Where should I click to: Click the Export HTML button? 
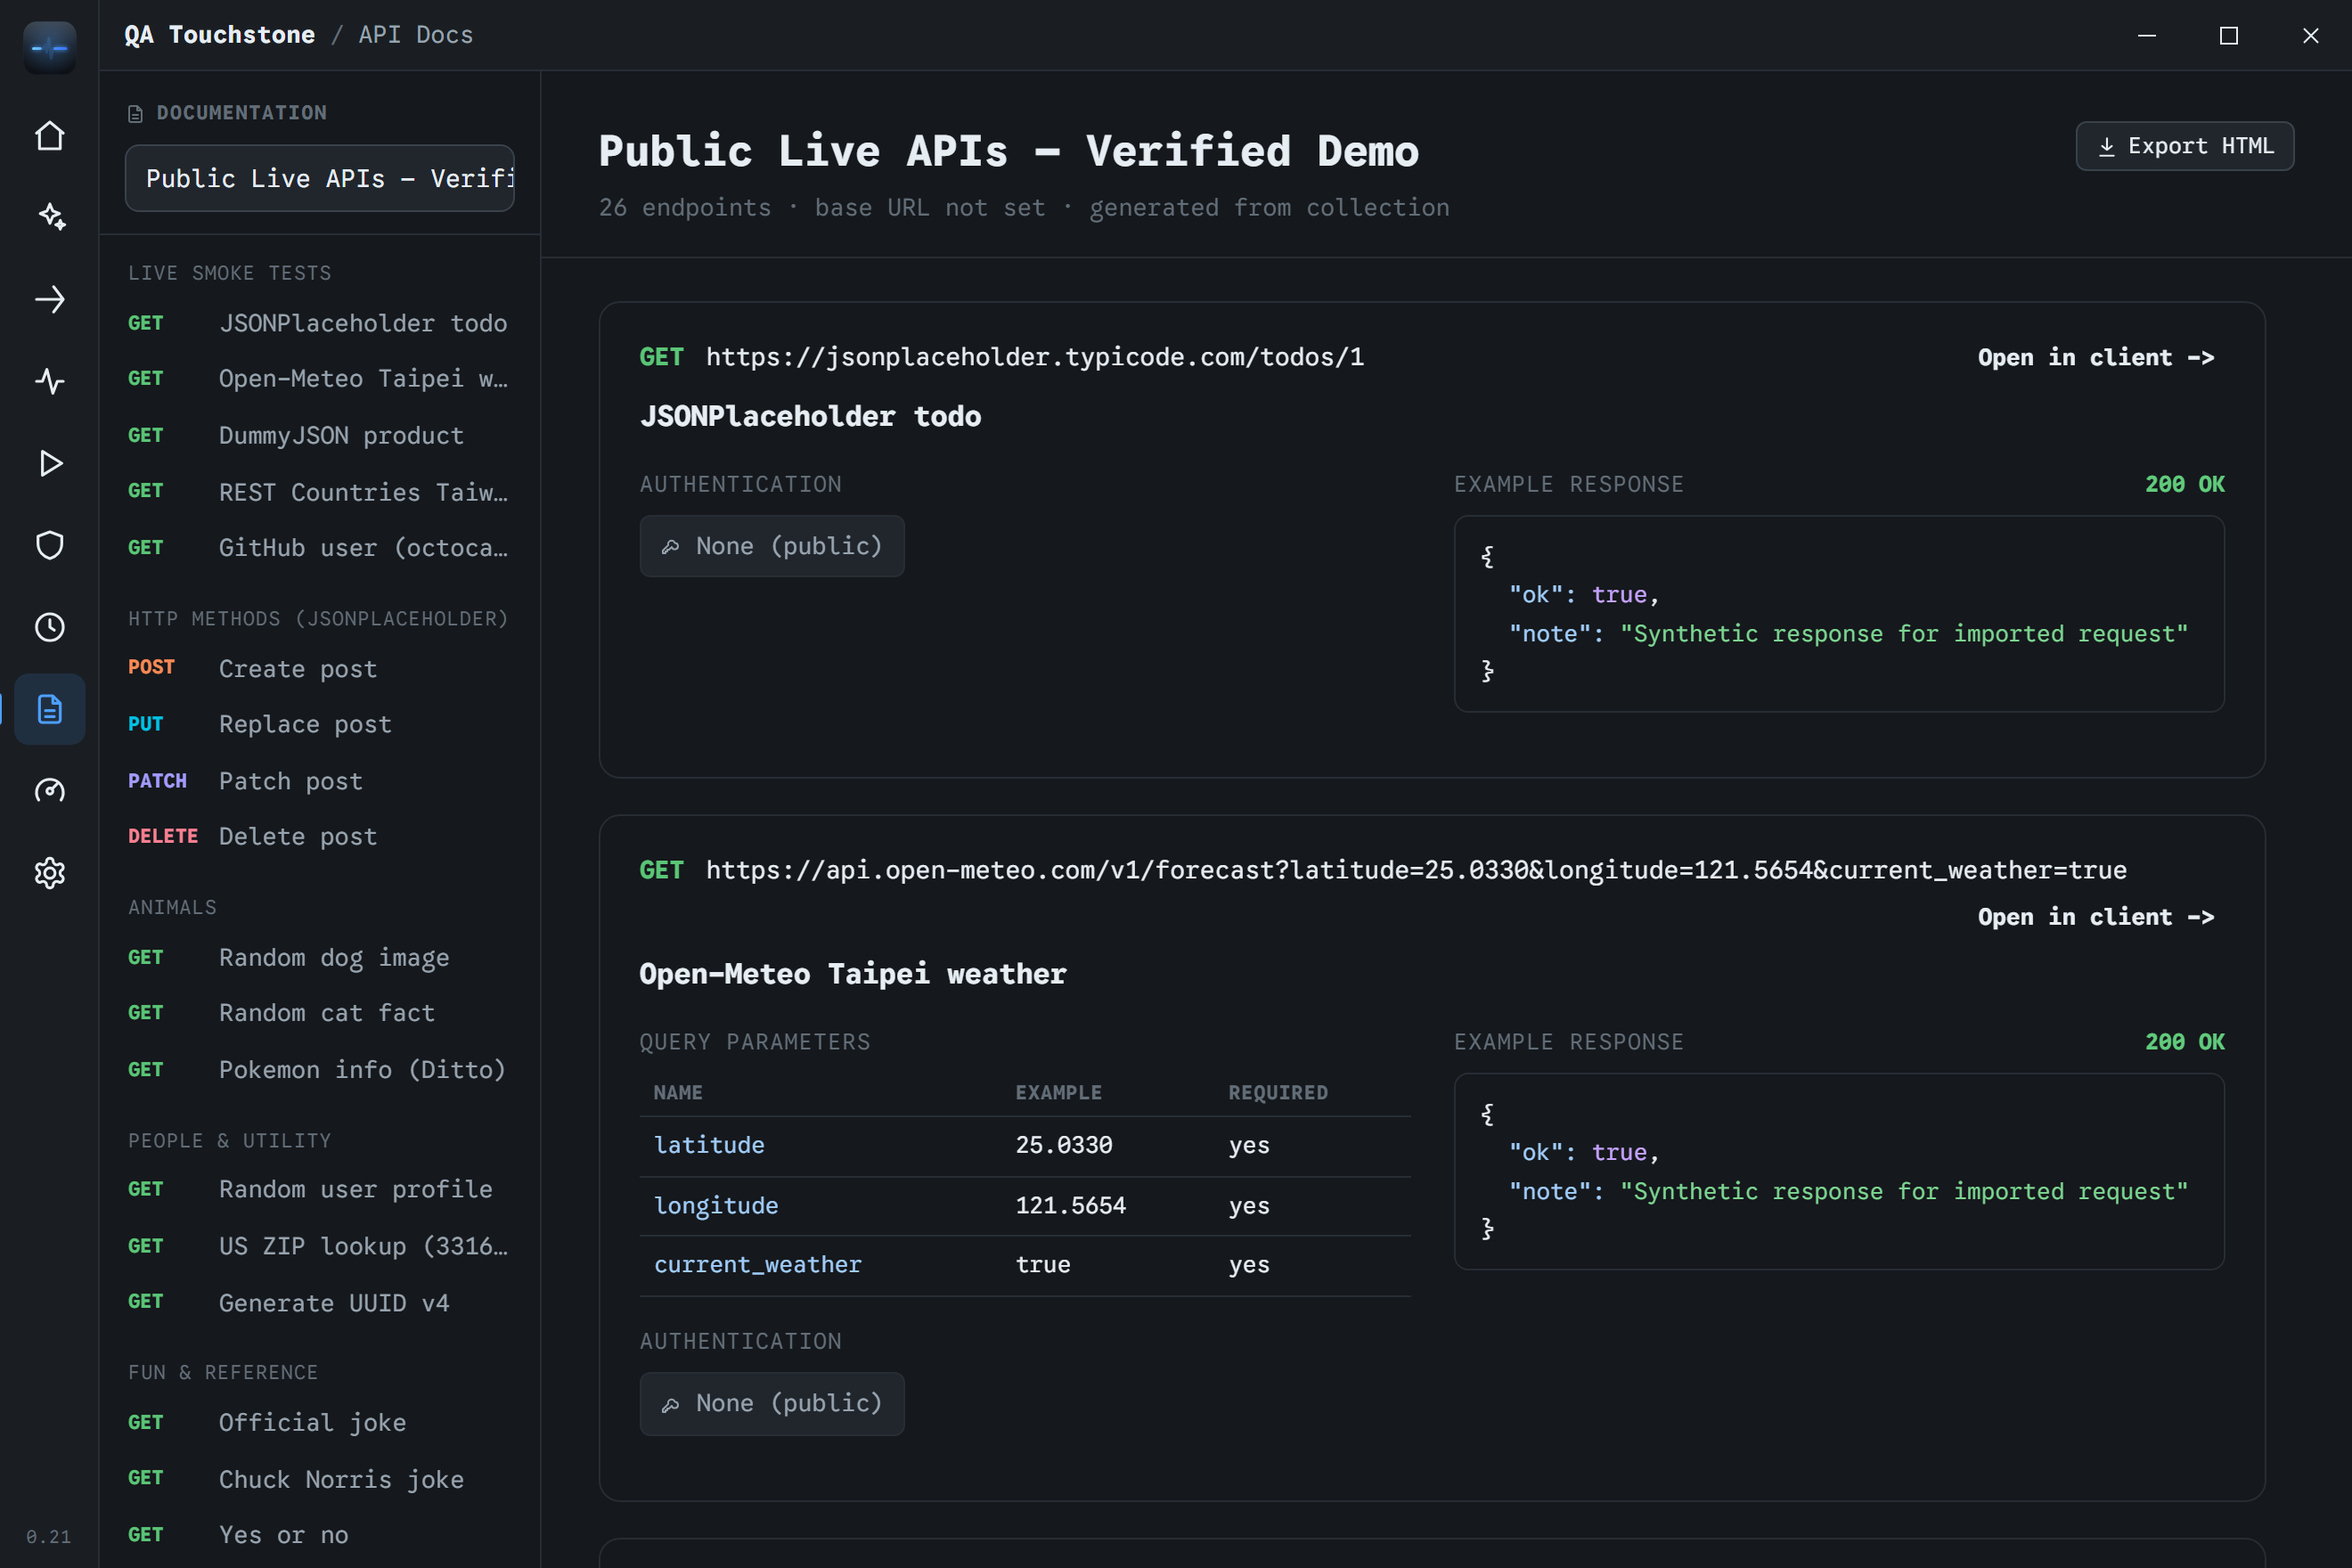point(2184,146)
